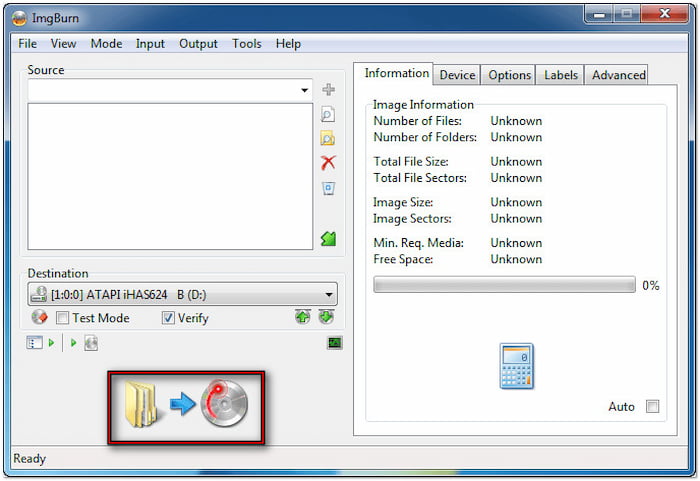This screenshot has height=481, width=700.
Task: Click the green play arrow before disc icon
Action: coord(74,343)
